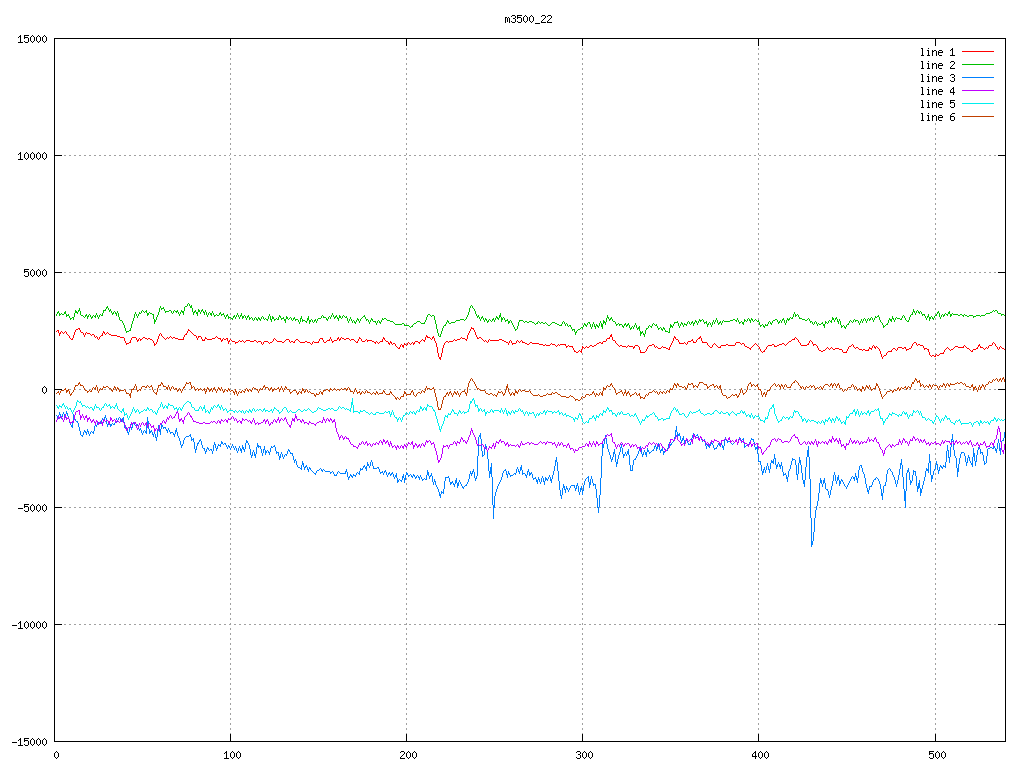
Task: Click the 300 x-axis tick label
Action: [x=583, y=755]
